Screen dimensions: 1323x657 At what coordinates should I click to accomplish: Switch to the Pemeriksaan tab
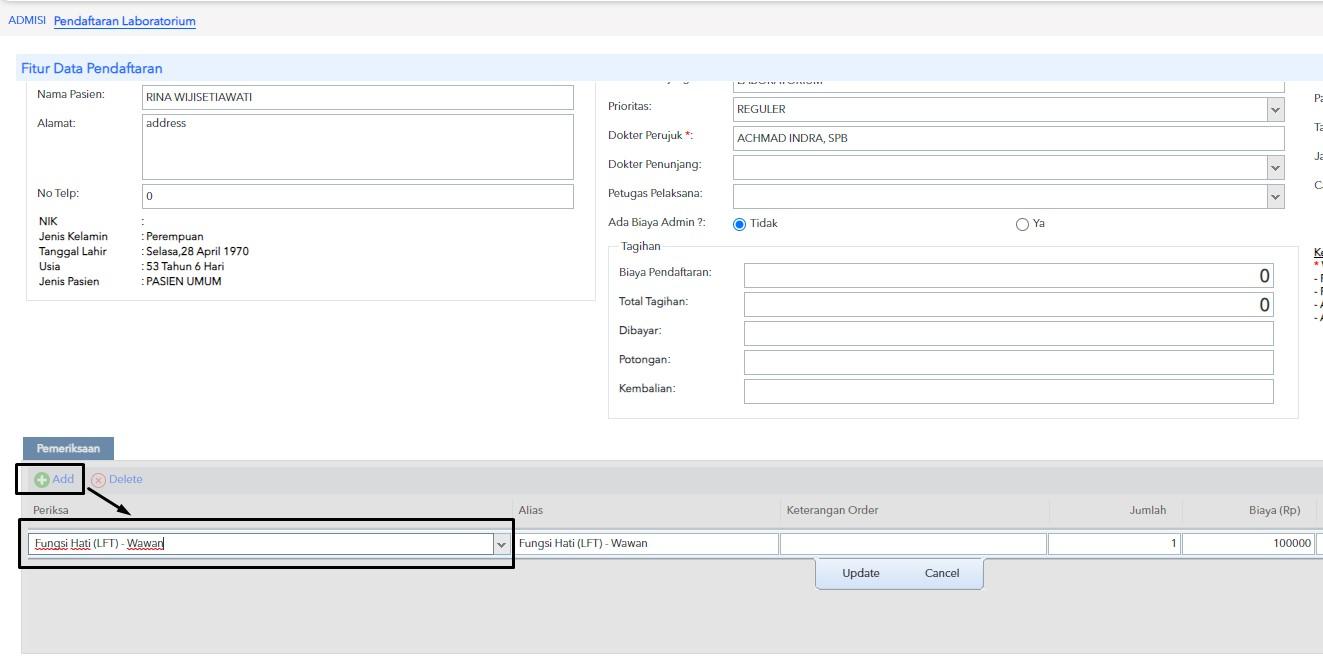click(x=68, y=449)
